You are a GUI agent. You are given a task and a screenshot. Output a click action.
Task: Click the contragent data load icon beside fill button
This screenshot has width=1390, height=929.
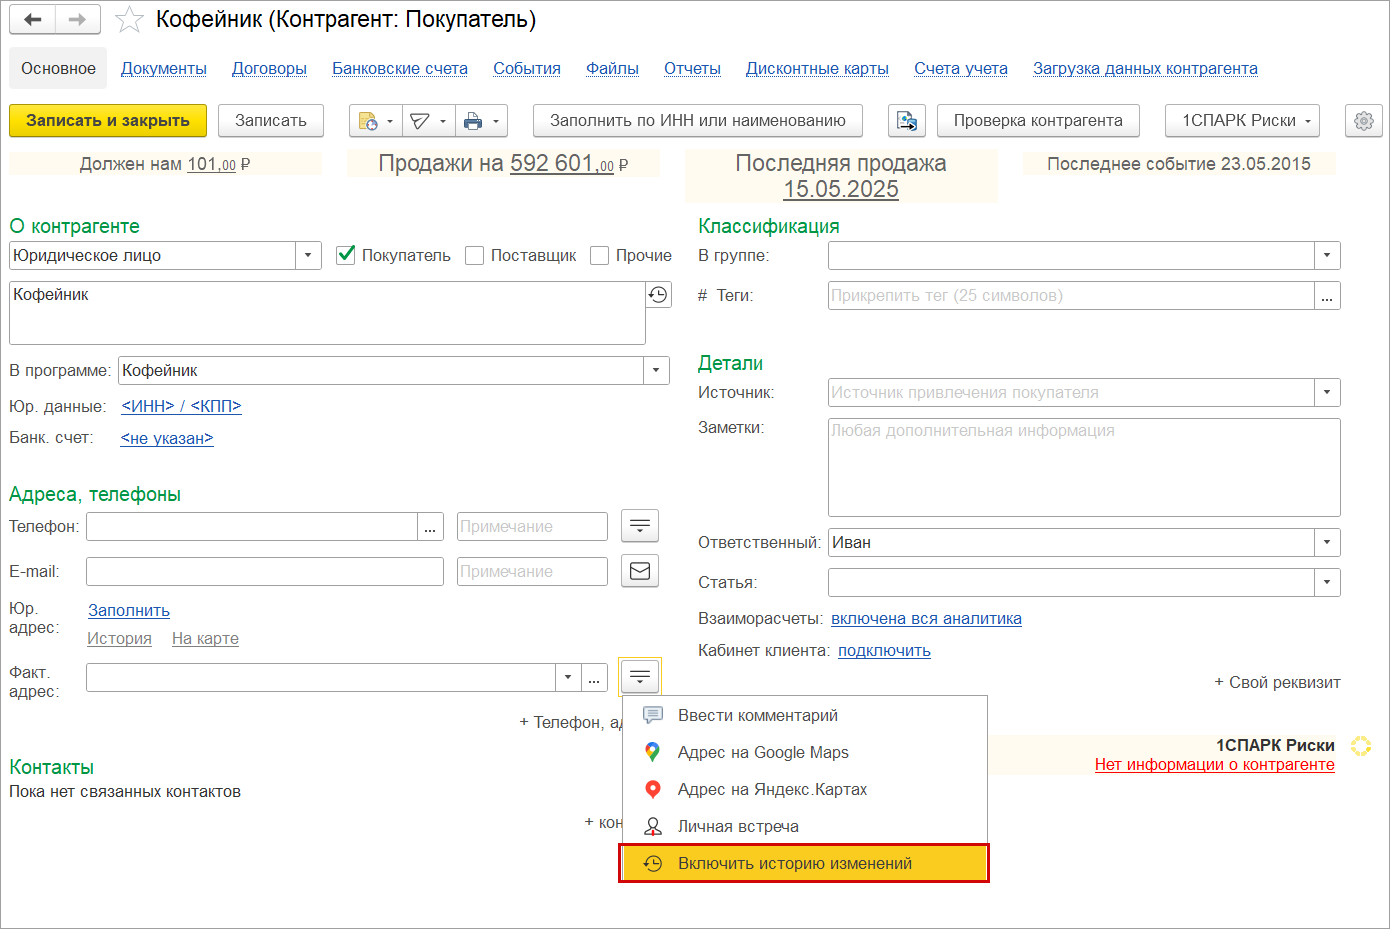[x=907, y=121]
